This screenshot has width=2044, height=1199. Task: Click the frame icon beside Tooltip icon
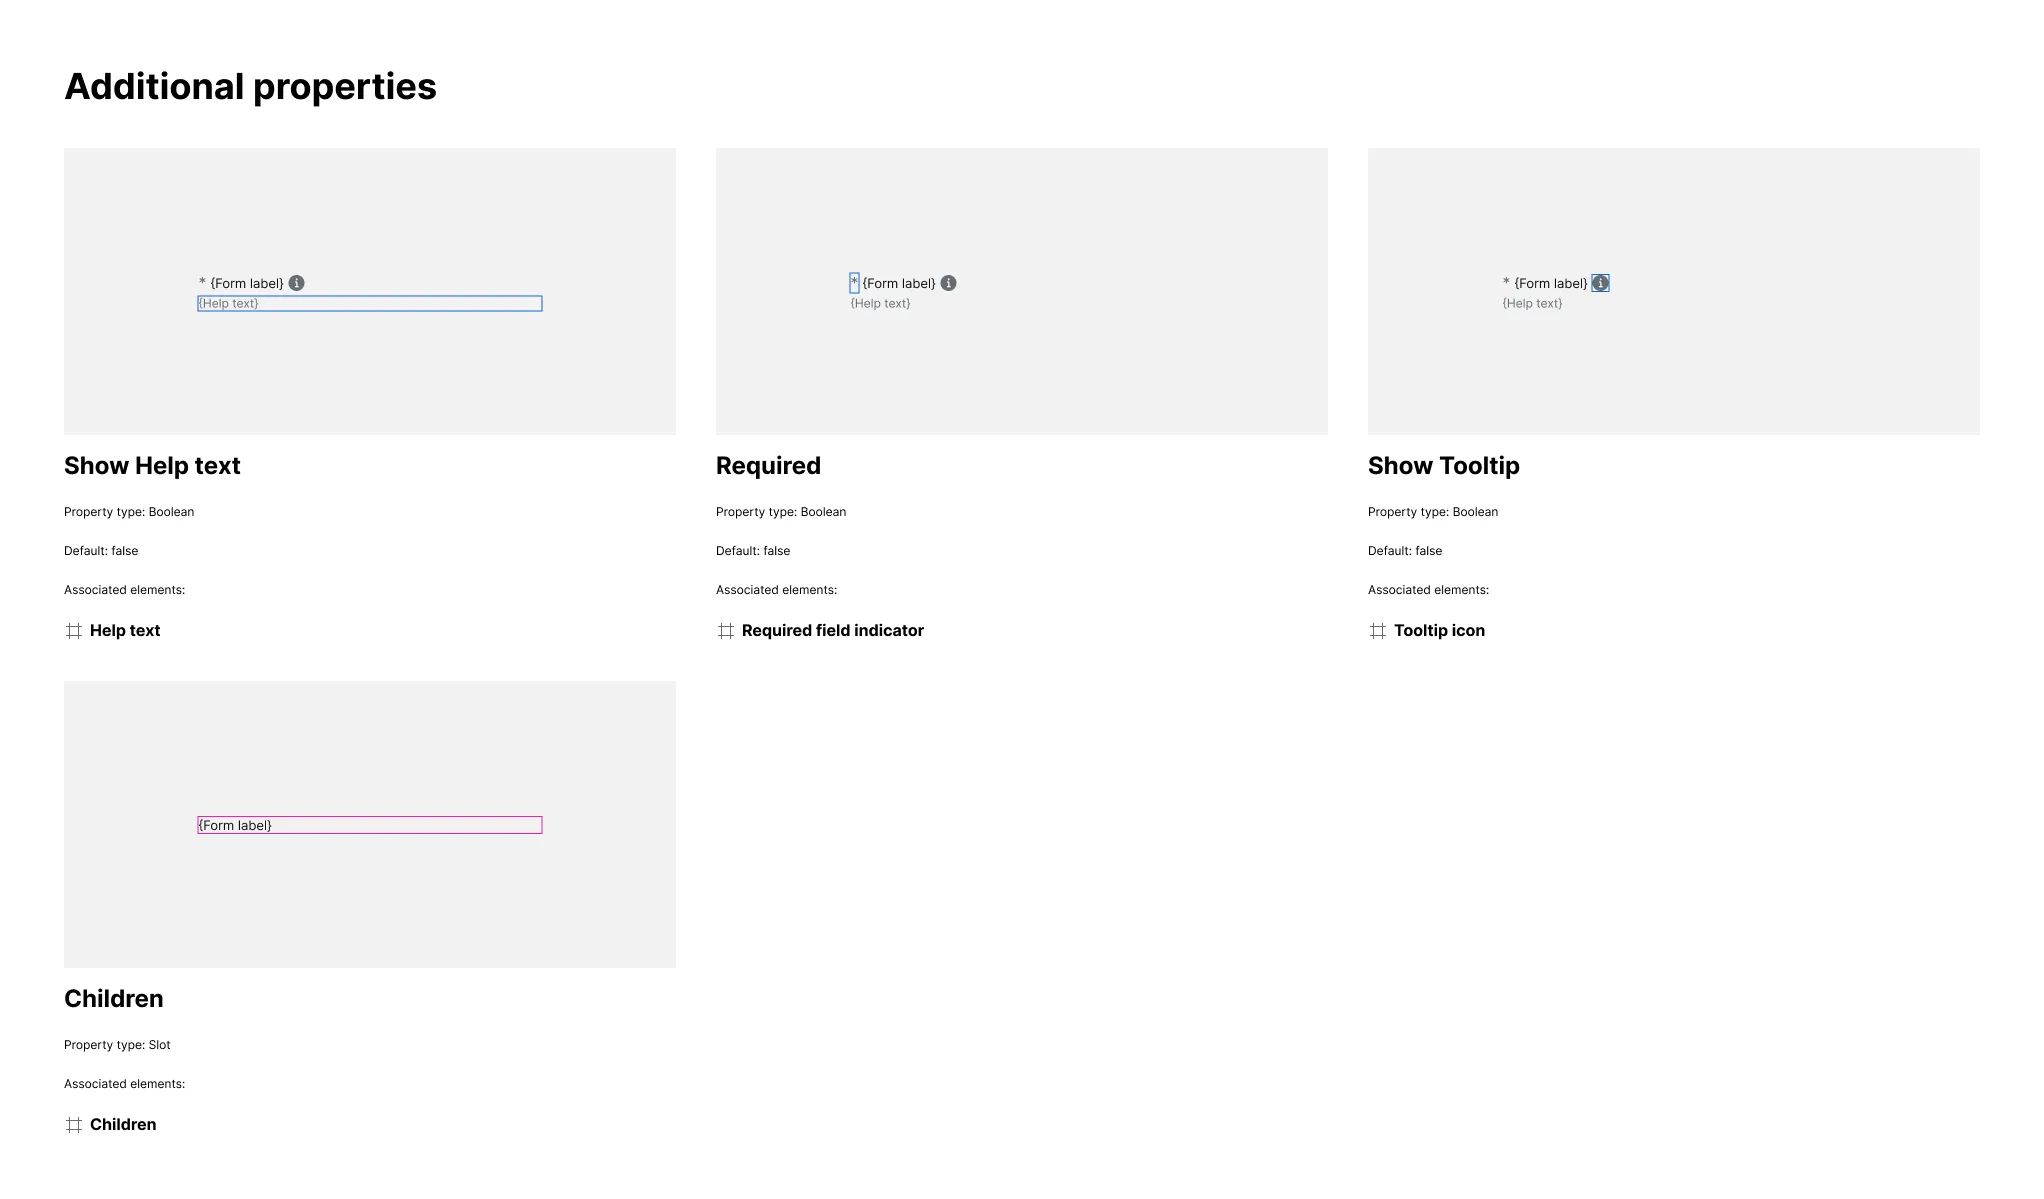(x=1378, y=631)
